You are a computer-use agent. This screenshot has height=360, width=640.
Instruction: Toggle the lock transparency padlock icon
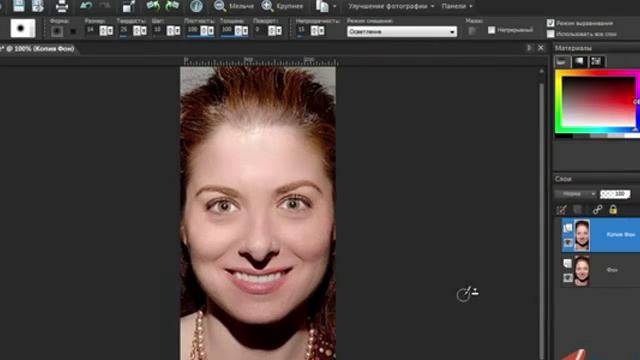[x=613, y=210]
